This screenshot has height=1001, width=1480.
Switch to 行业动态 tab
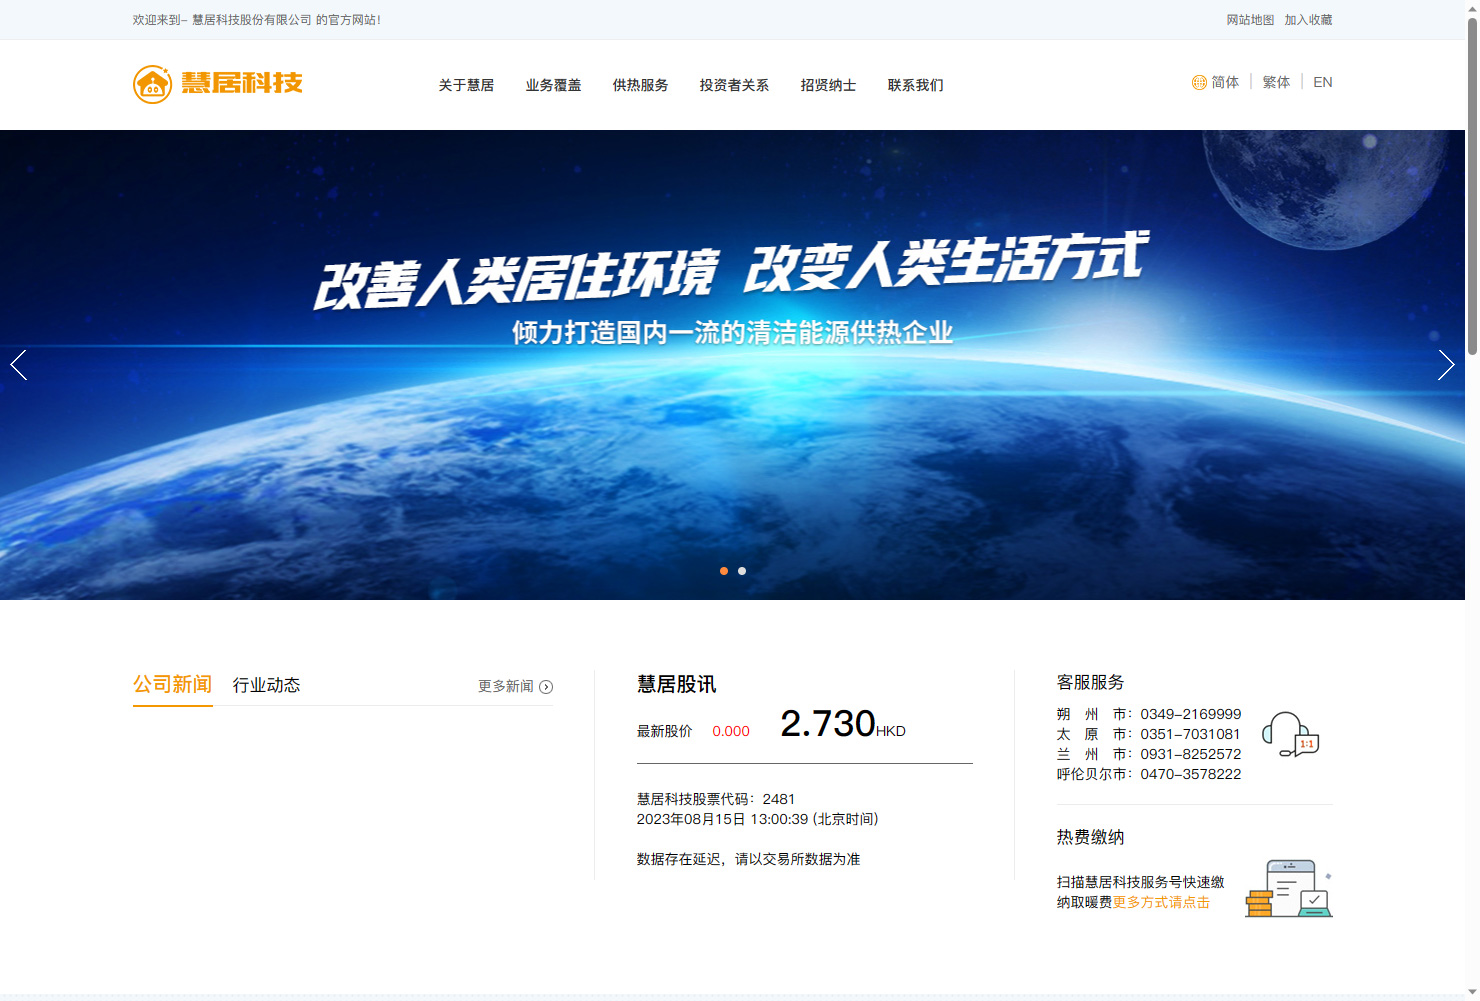click(x=266, y=685)
